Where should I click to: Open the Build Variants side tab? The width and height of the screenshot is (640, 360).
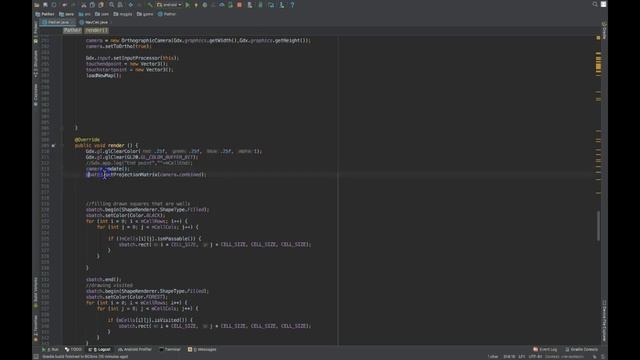click(36, 292)
